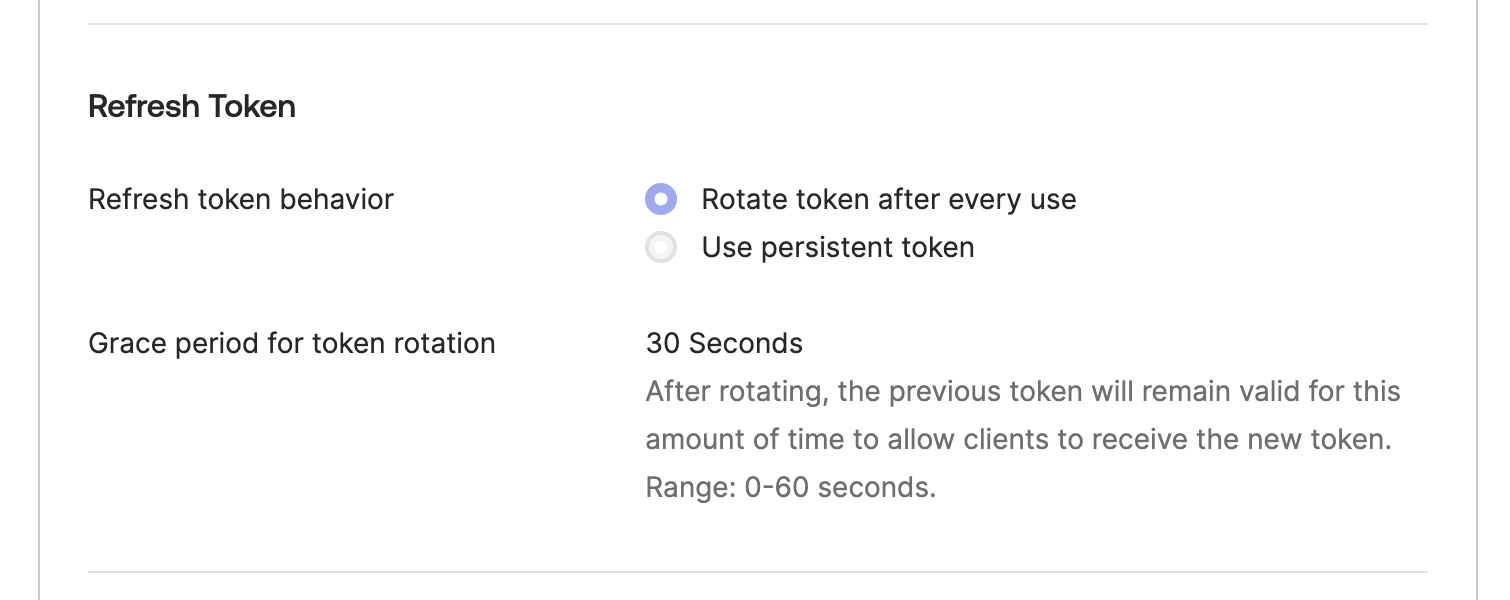Click the number "30" in the grace period value
Screen dimensions: 1510x600
(x=663, y=343)
